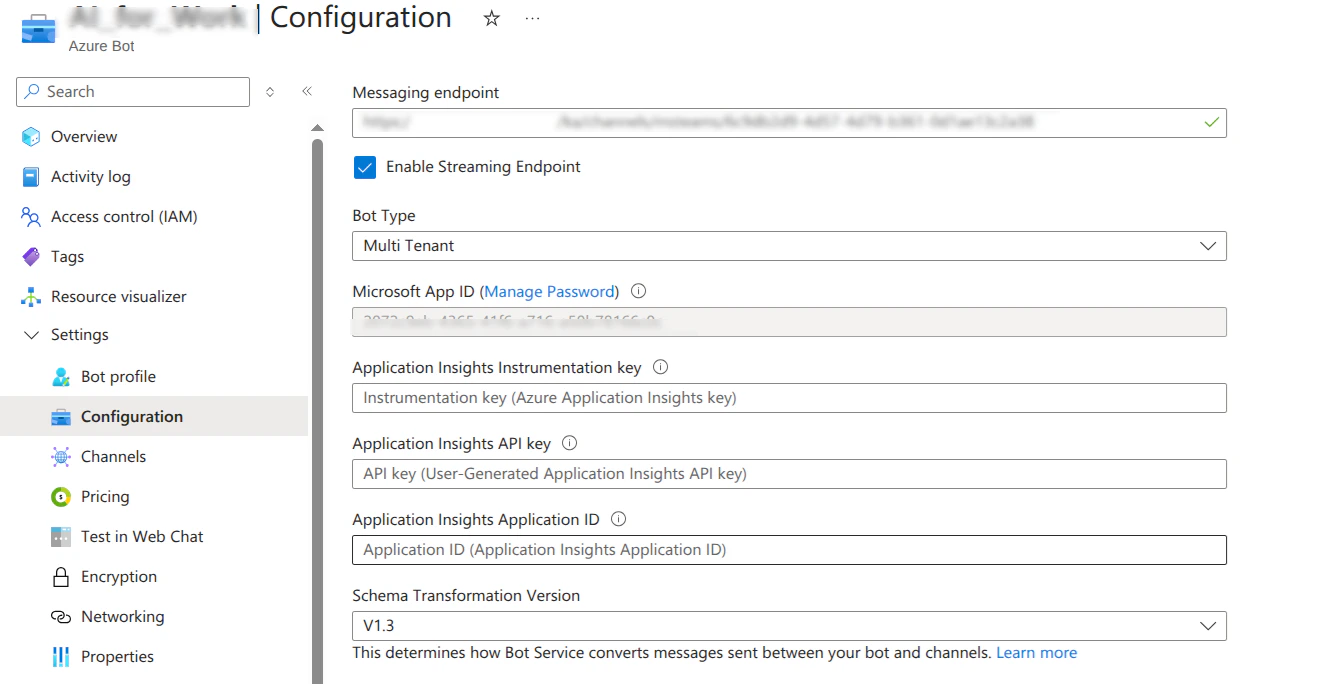Viewport: 1325px width, 684px height.
Task: Click the Access control (IAM) people icon
Action: tap(31, 217)
